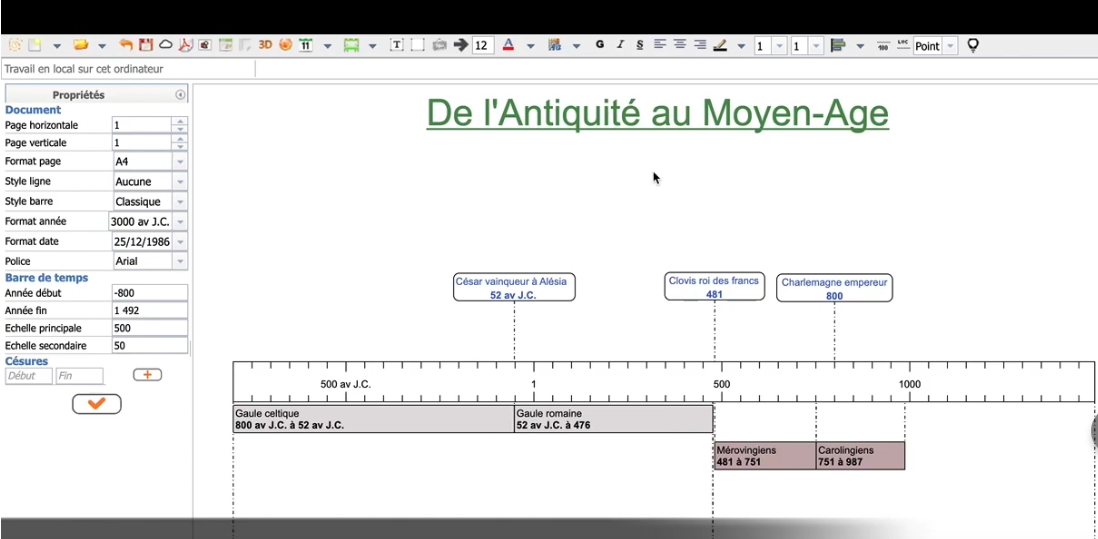The height and width of the screenshot is (539, 1098).
Task: Click the lightbulb help icon
Action: click(x=973, y=45)
